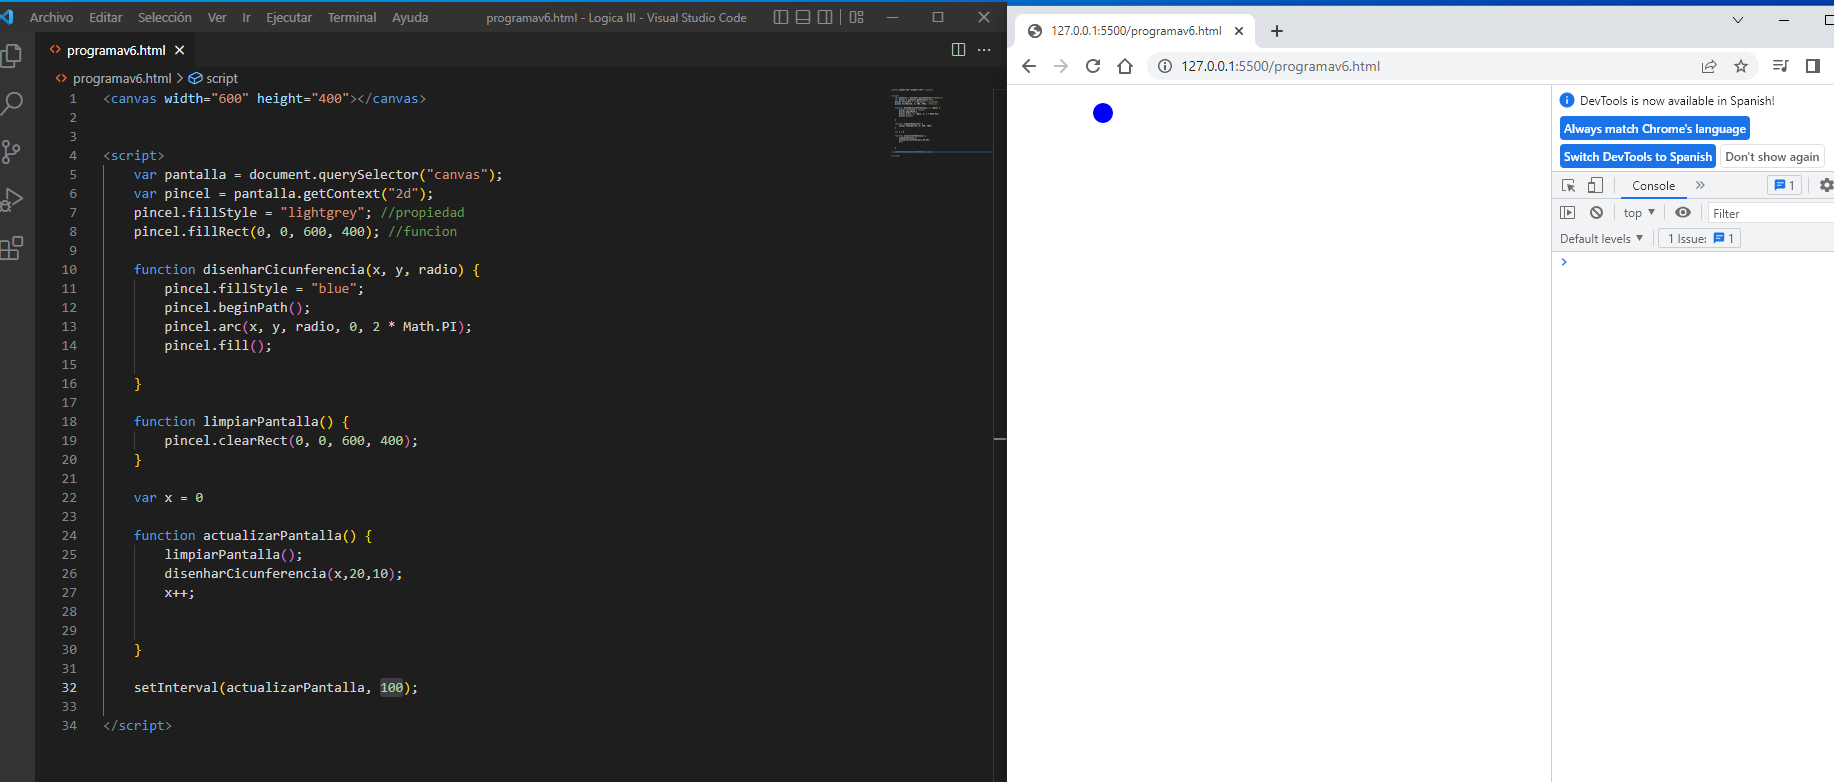Click Don't show again button
Image resolution: width=1834 pixels, height=782 pixels.
(1772, 157)
